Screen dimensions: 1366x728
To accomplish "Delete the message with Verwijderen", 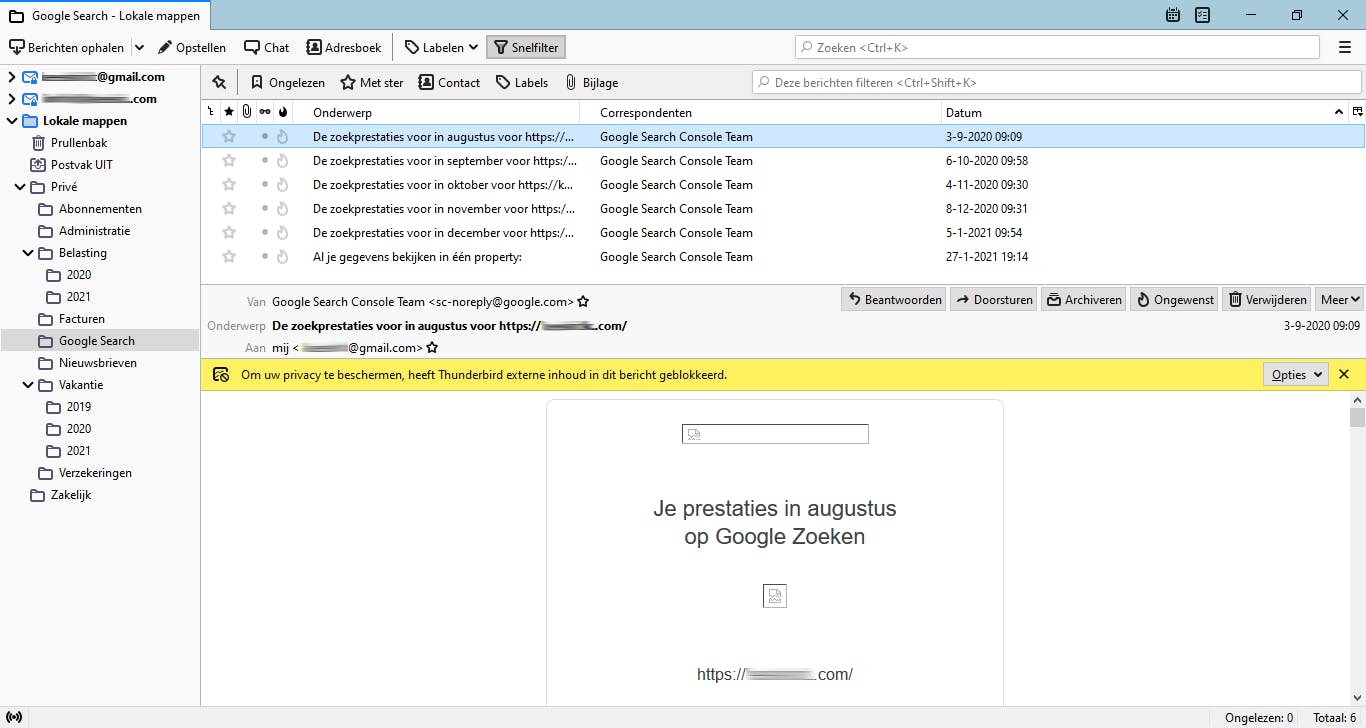I will coord(1266,299).
